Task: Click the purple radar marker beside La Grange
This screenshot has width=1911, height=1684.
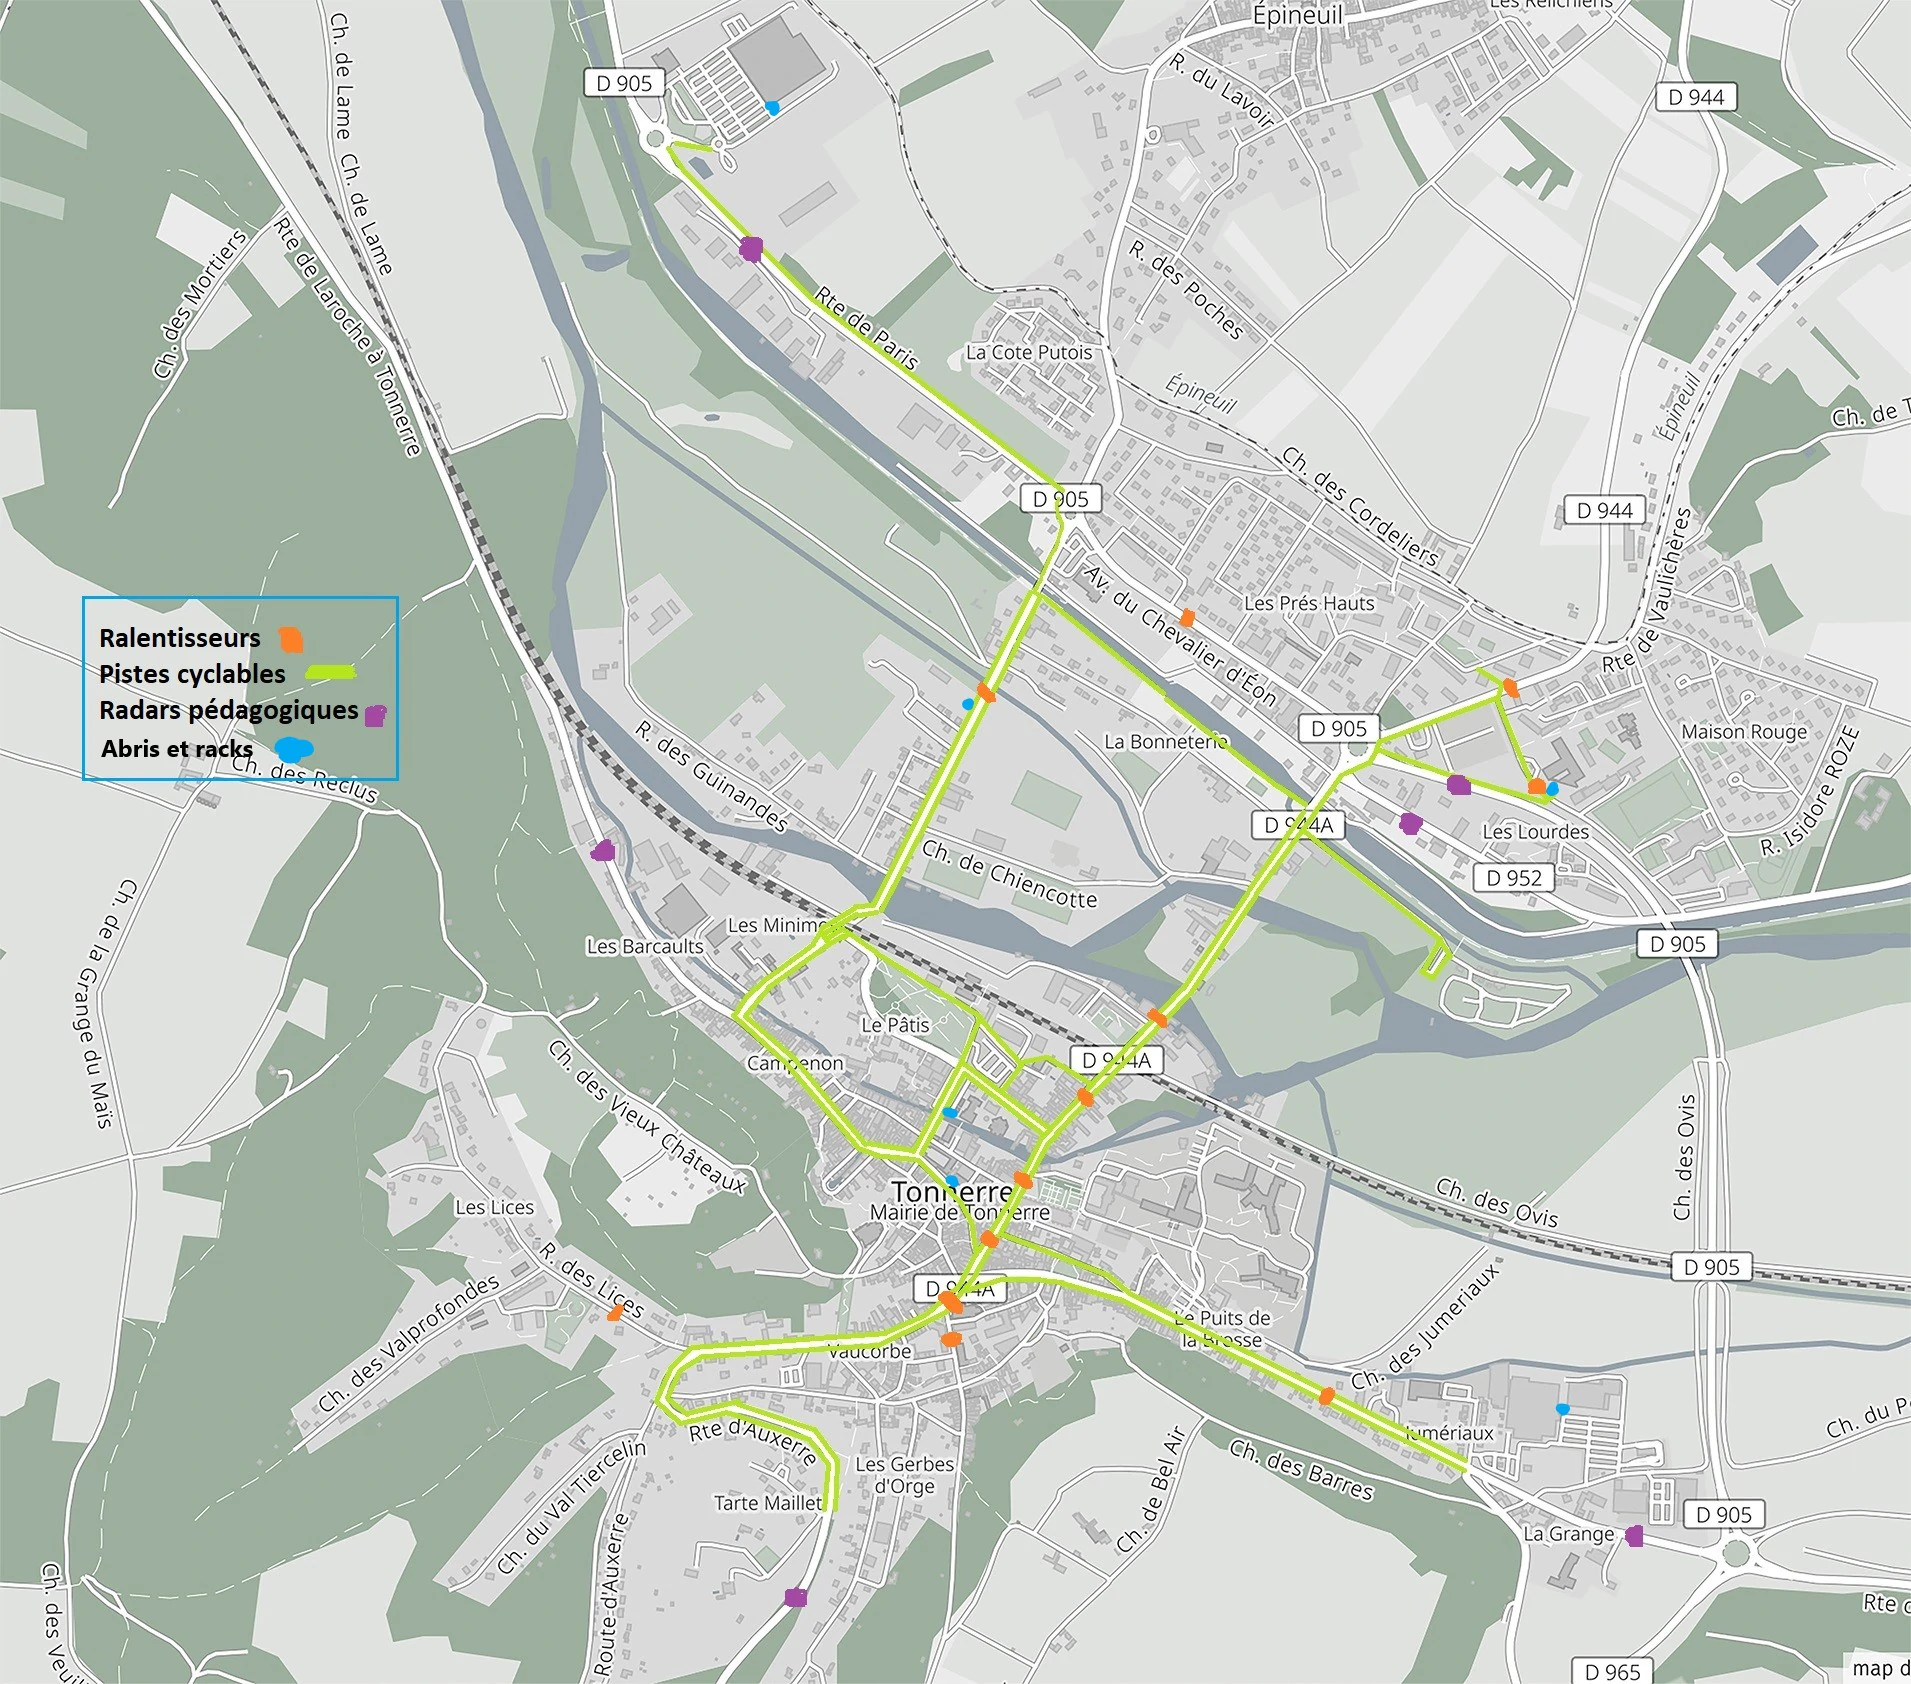Action: [1634, 1536]
